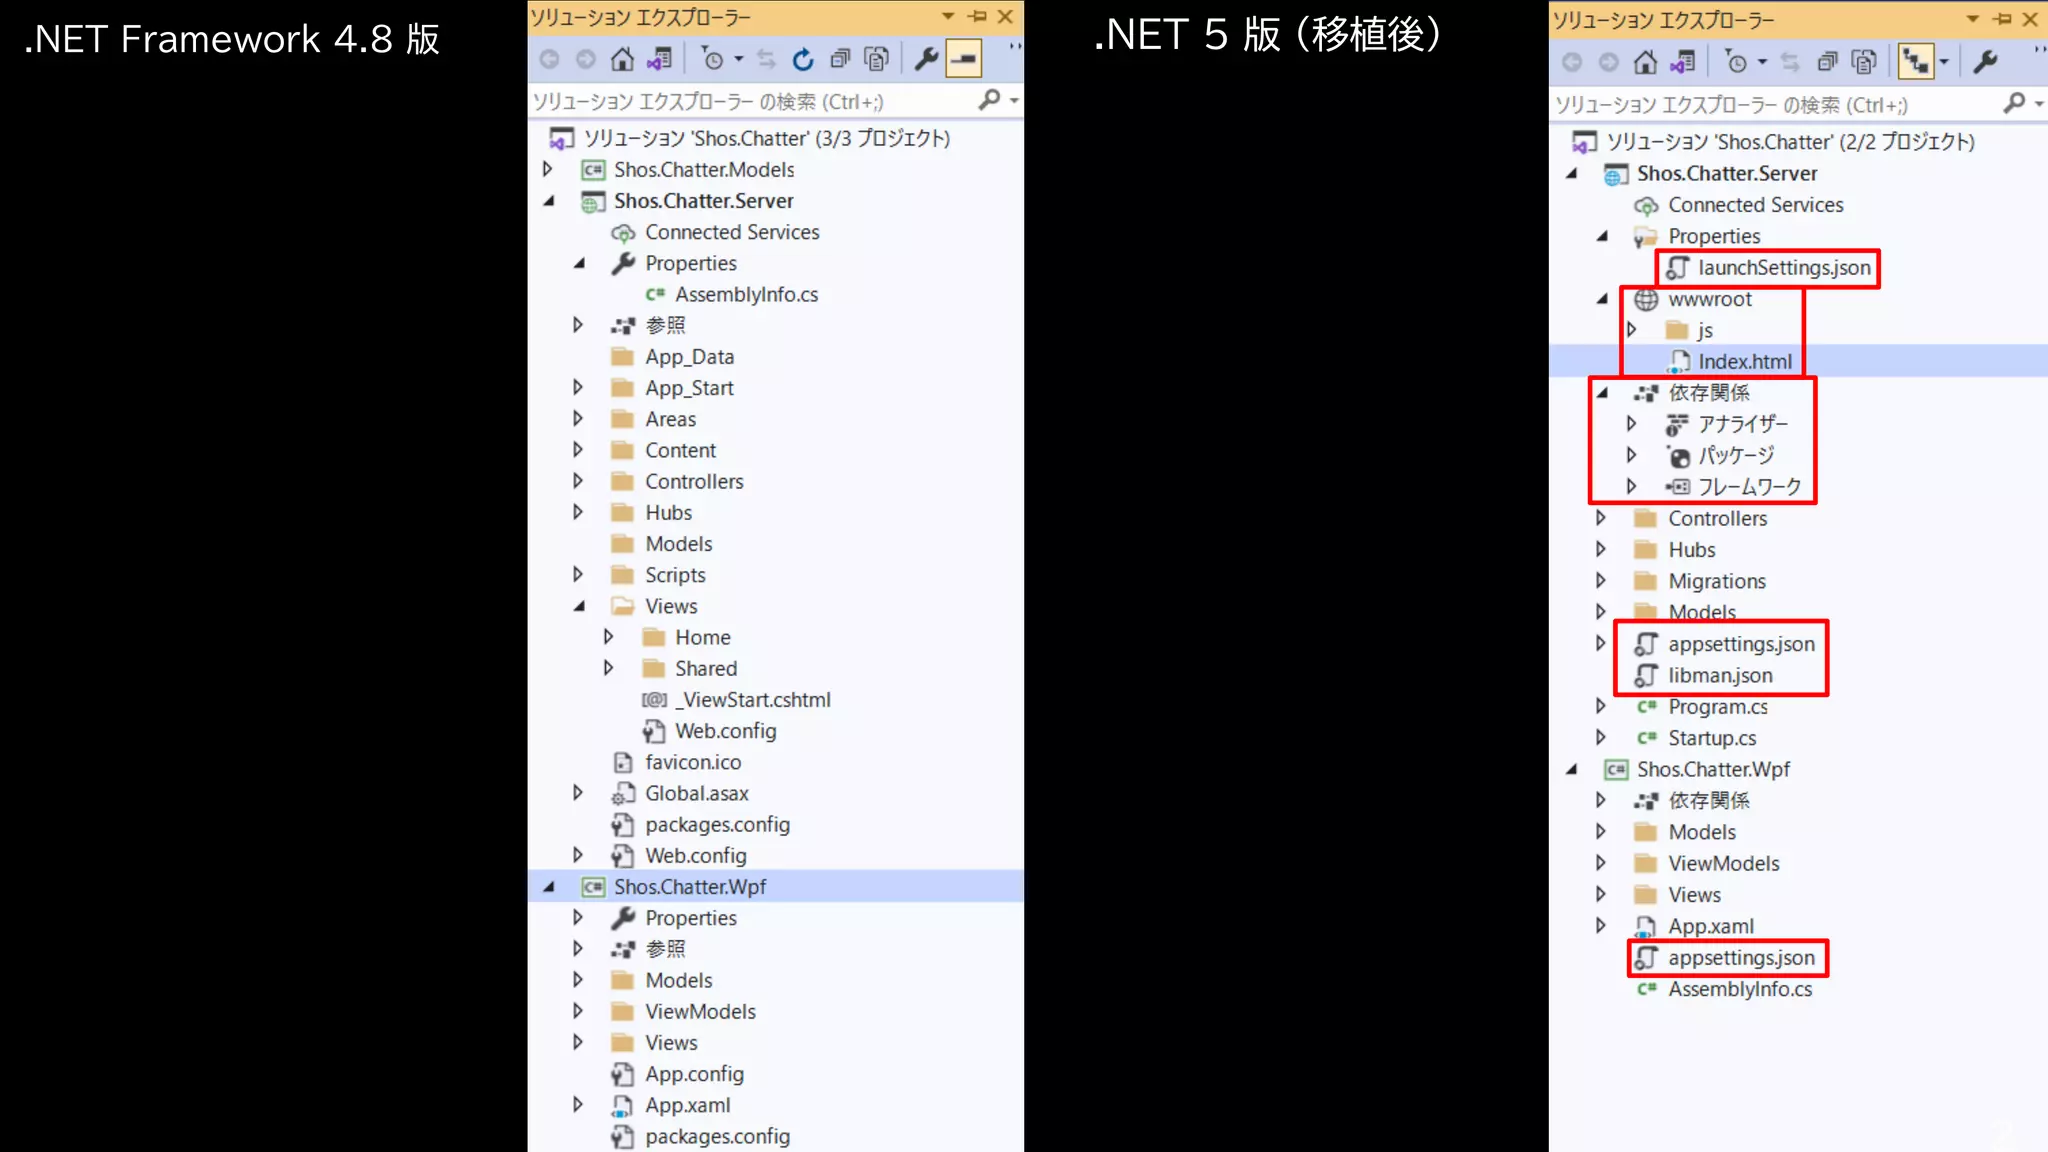
Task: Click search magnifier icon in left Solution Explorer
Action: tap(989, 100)
